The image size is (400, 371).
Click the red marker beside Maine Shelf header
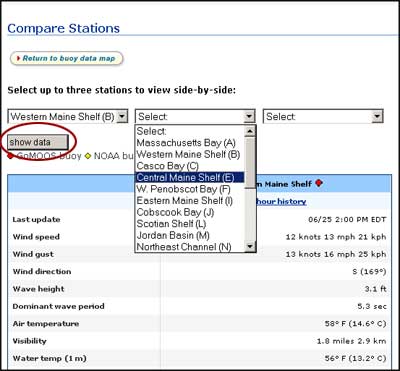pyautogui.click(x=319, y=183)
